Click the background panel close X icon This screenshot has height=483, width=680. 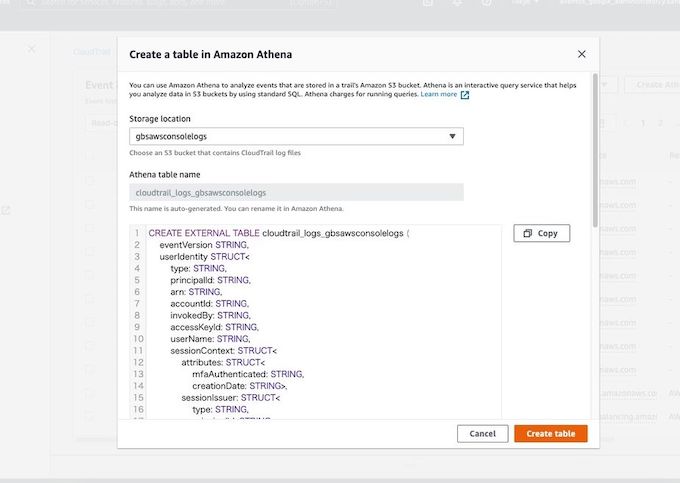pyautogui.click(x=31, y=49)
